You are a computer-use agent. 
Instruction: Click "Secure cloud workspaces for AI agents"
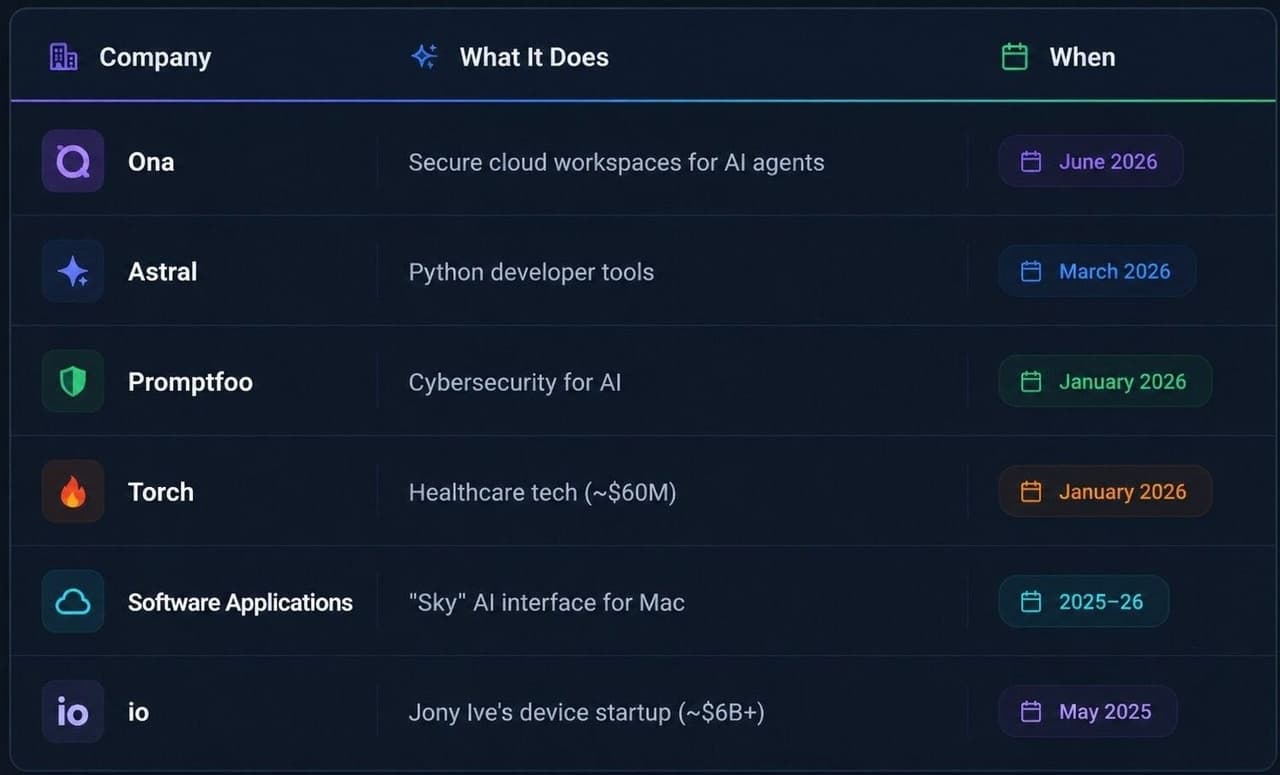tap(616, 163)
